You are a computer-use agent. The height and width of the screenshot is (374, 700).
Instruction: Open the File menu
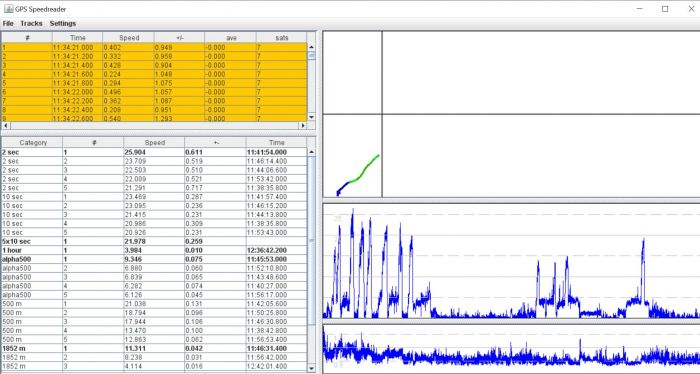pyautogui.click(x=8, y=23)
